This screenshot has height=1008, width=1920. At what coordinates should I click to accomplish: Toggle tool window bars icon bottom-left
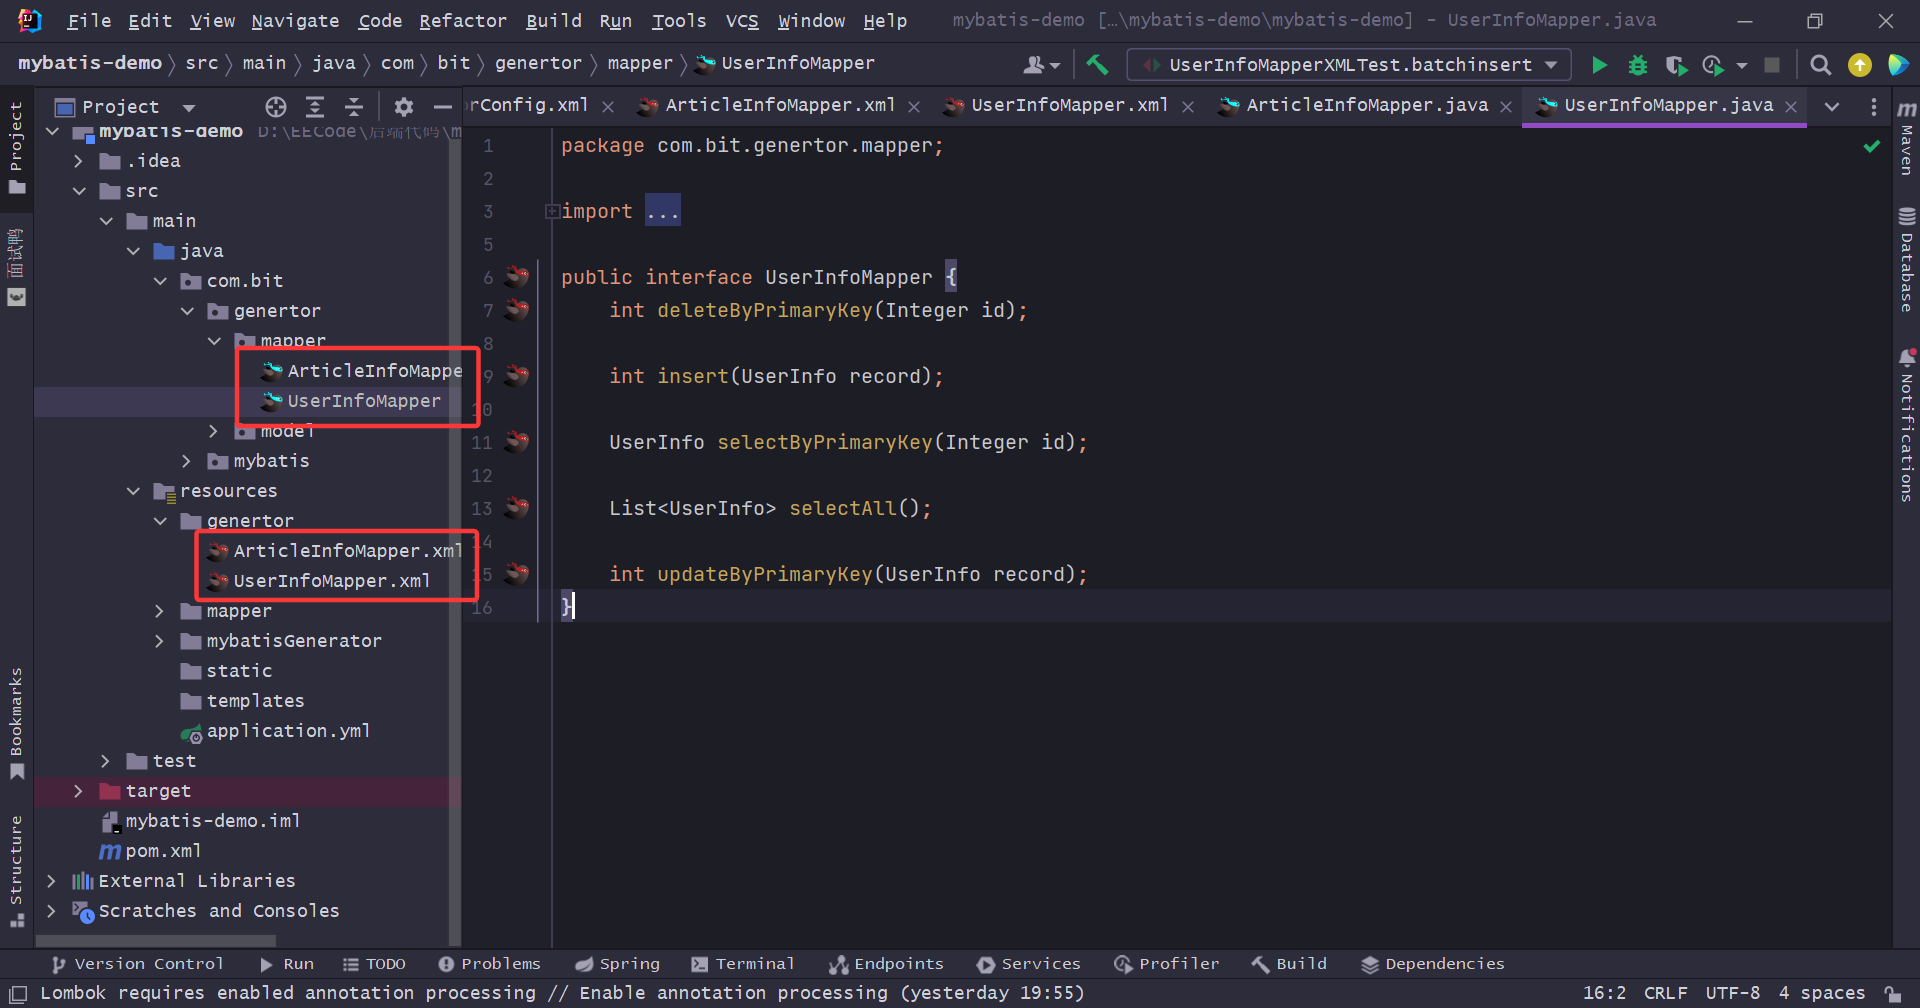pos(18,993)
